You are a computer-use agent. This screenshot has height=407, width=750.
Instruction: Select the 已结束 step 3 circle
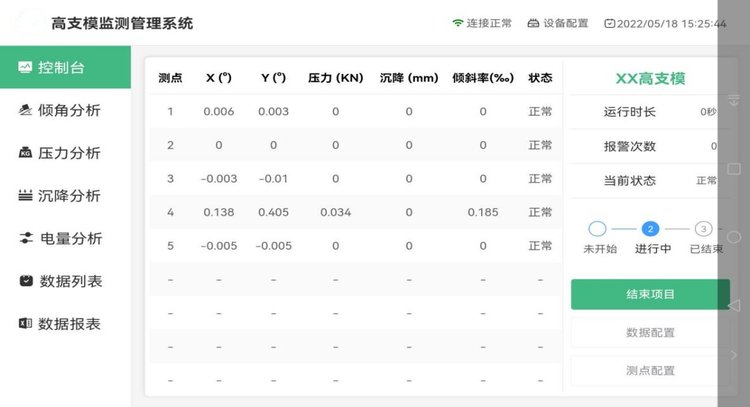(x=703, y=229)
